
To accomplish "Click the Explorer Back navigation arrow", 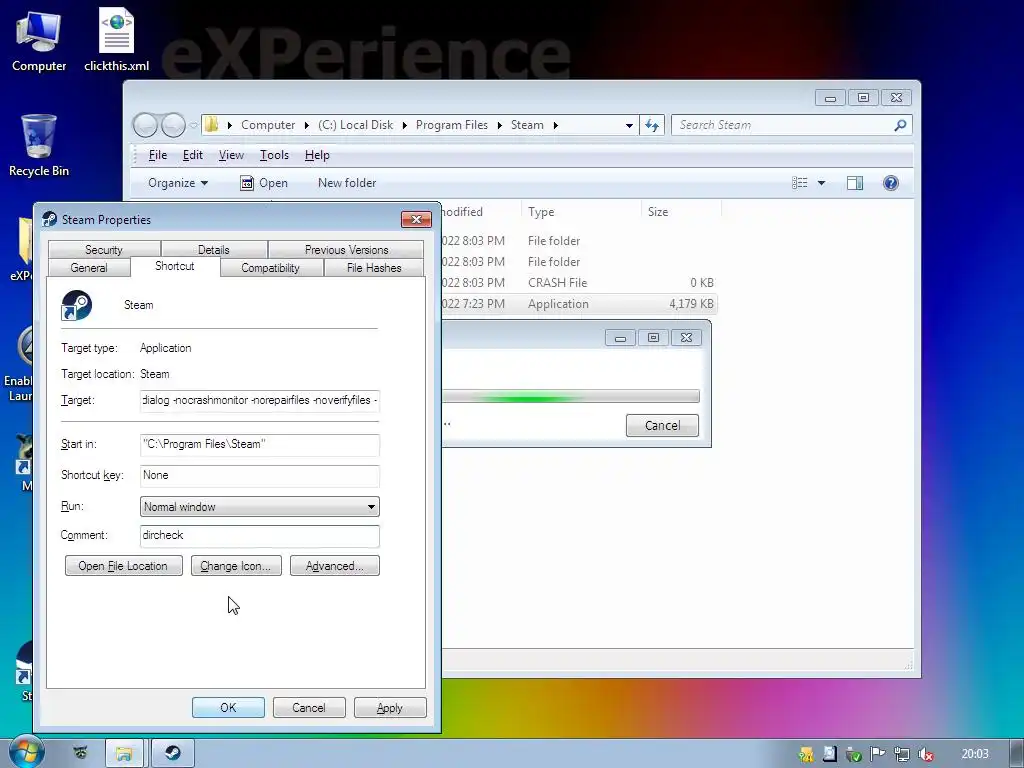I will point(145,125).
